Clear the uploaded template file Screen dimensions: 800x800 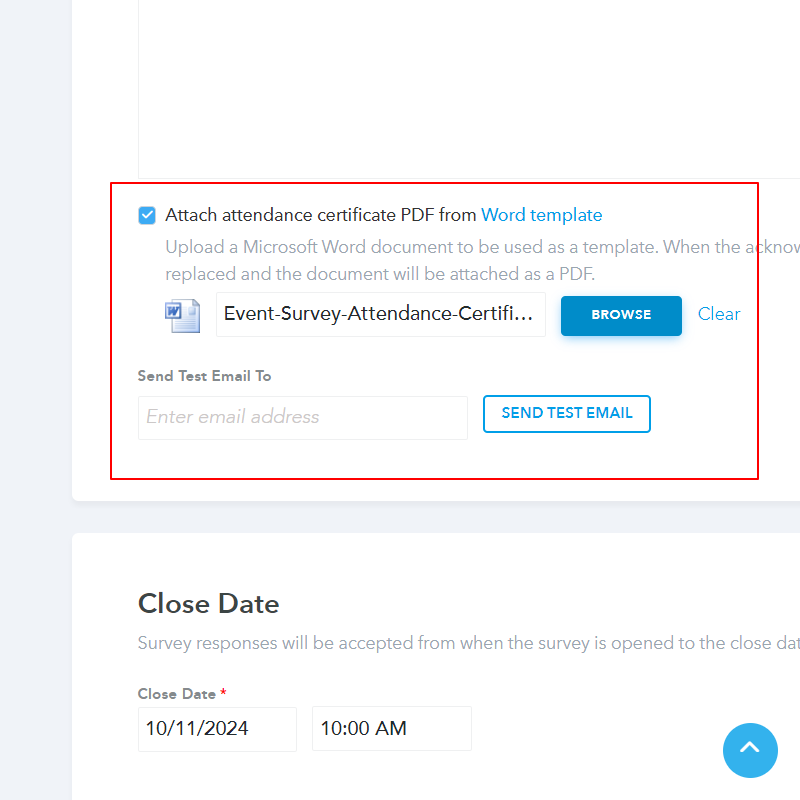[x=719, y=314]
